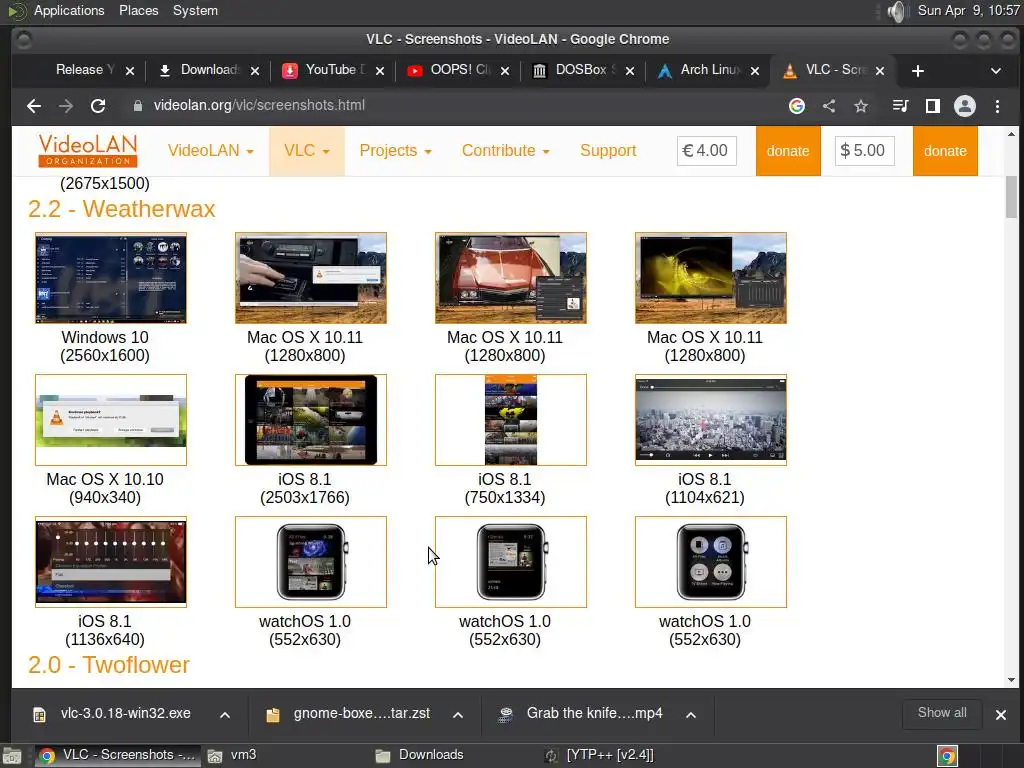Click the forward navigation arrow
The height and width of the screenshot is (768, 1024).
click(66, 106)
